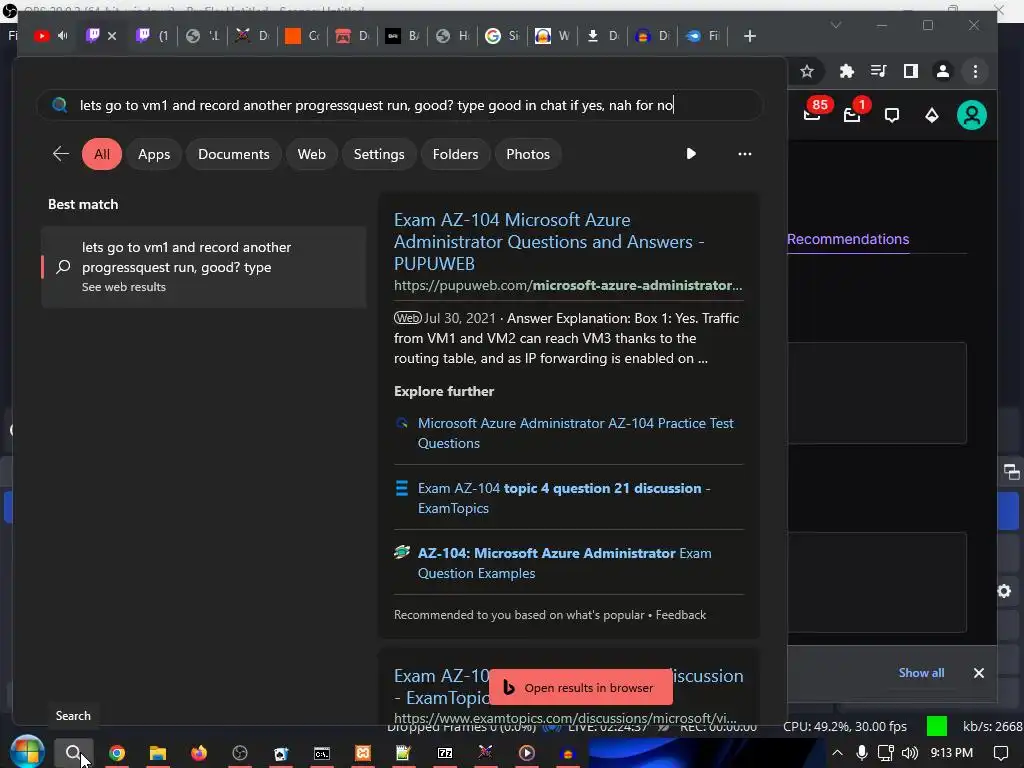
Task: Switch to the Settings filter
Action: [x=379, y=154]
